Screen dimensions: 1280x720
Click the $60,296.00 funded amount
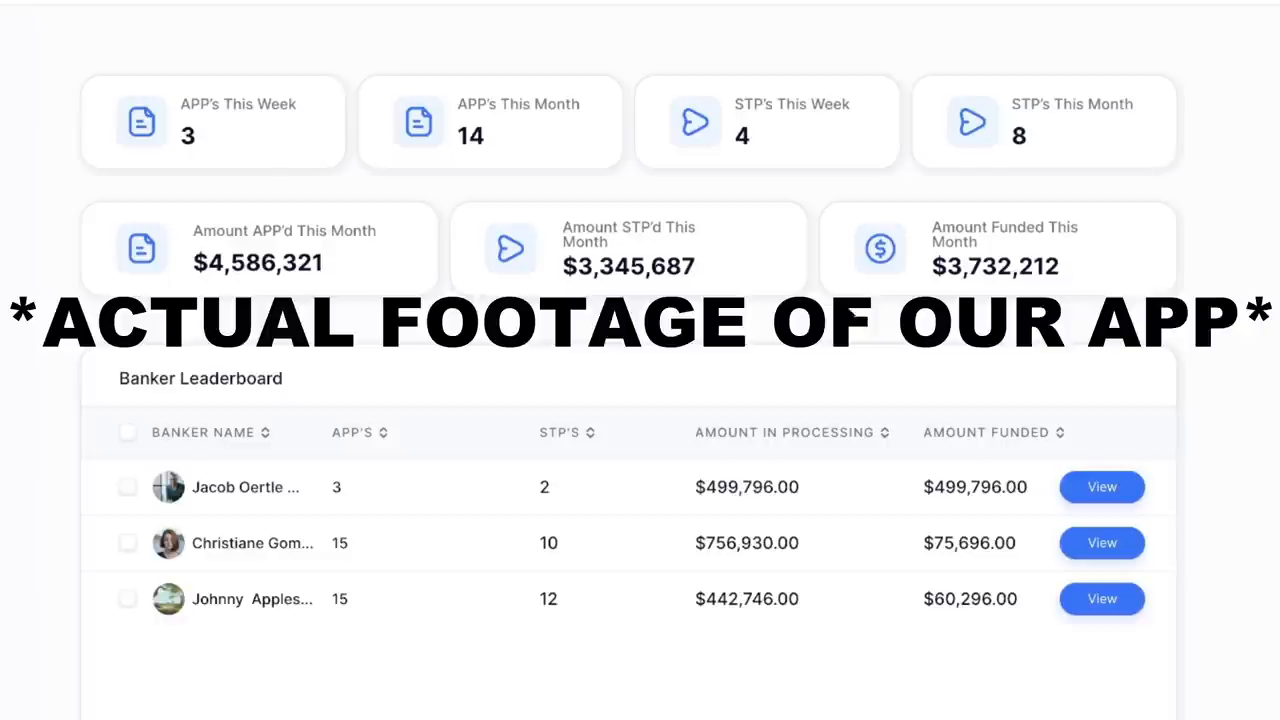click(970, 599)
